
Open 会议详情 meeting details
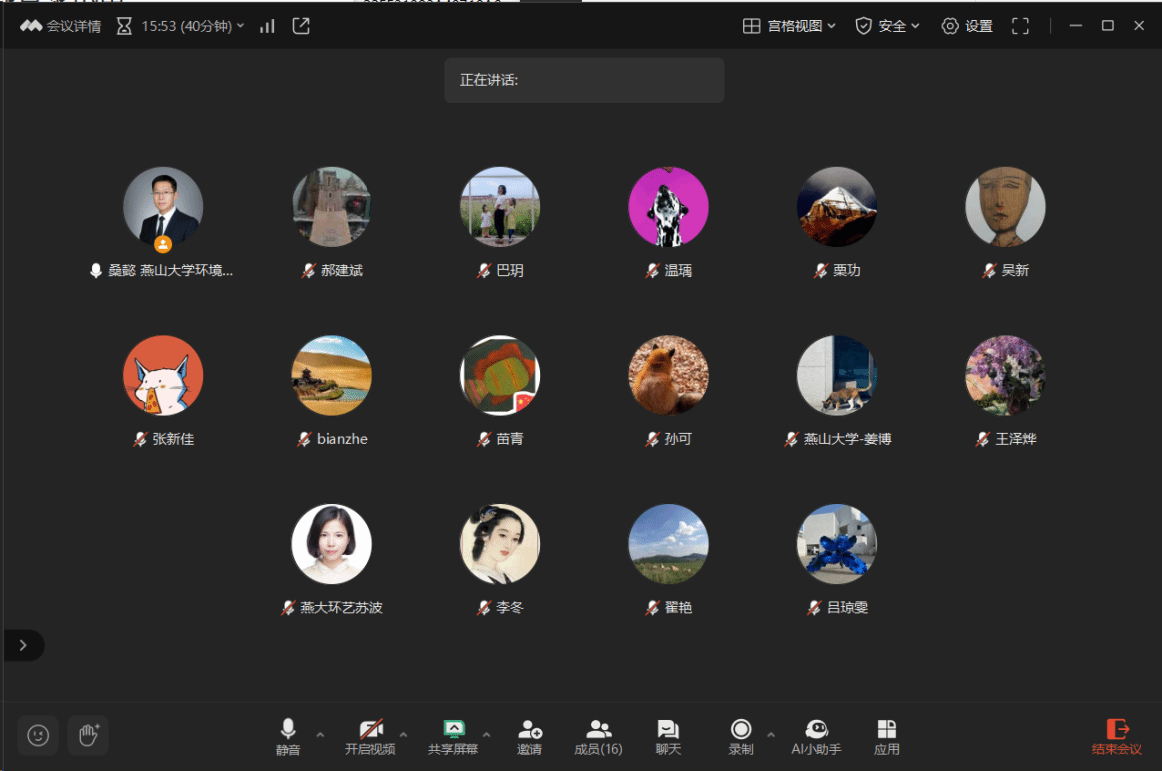click(61, 26)
